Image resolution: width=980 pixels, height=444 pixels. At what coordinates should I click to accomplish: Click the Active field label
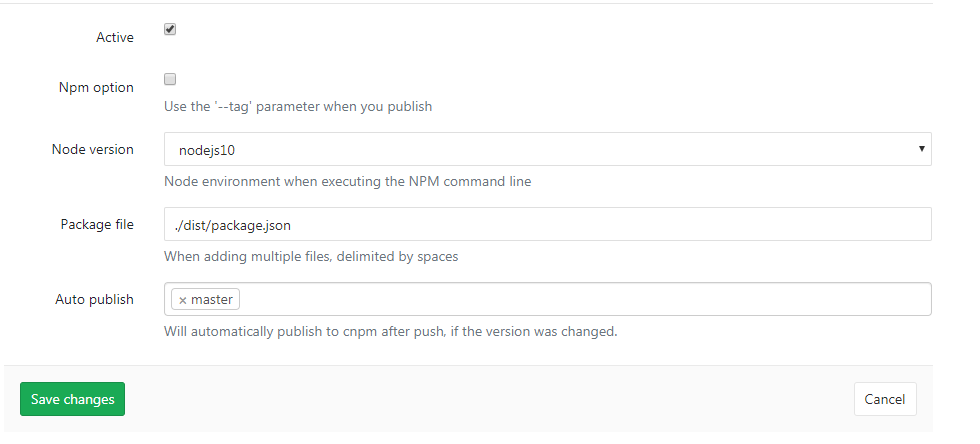click(114, 37)
